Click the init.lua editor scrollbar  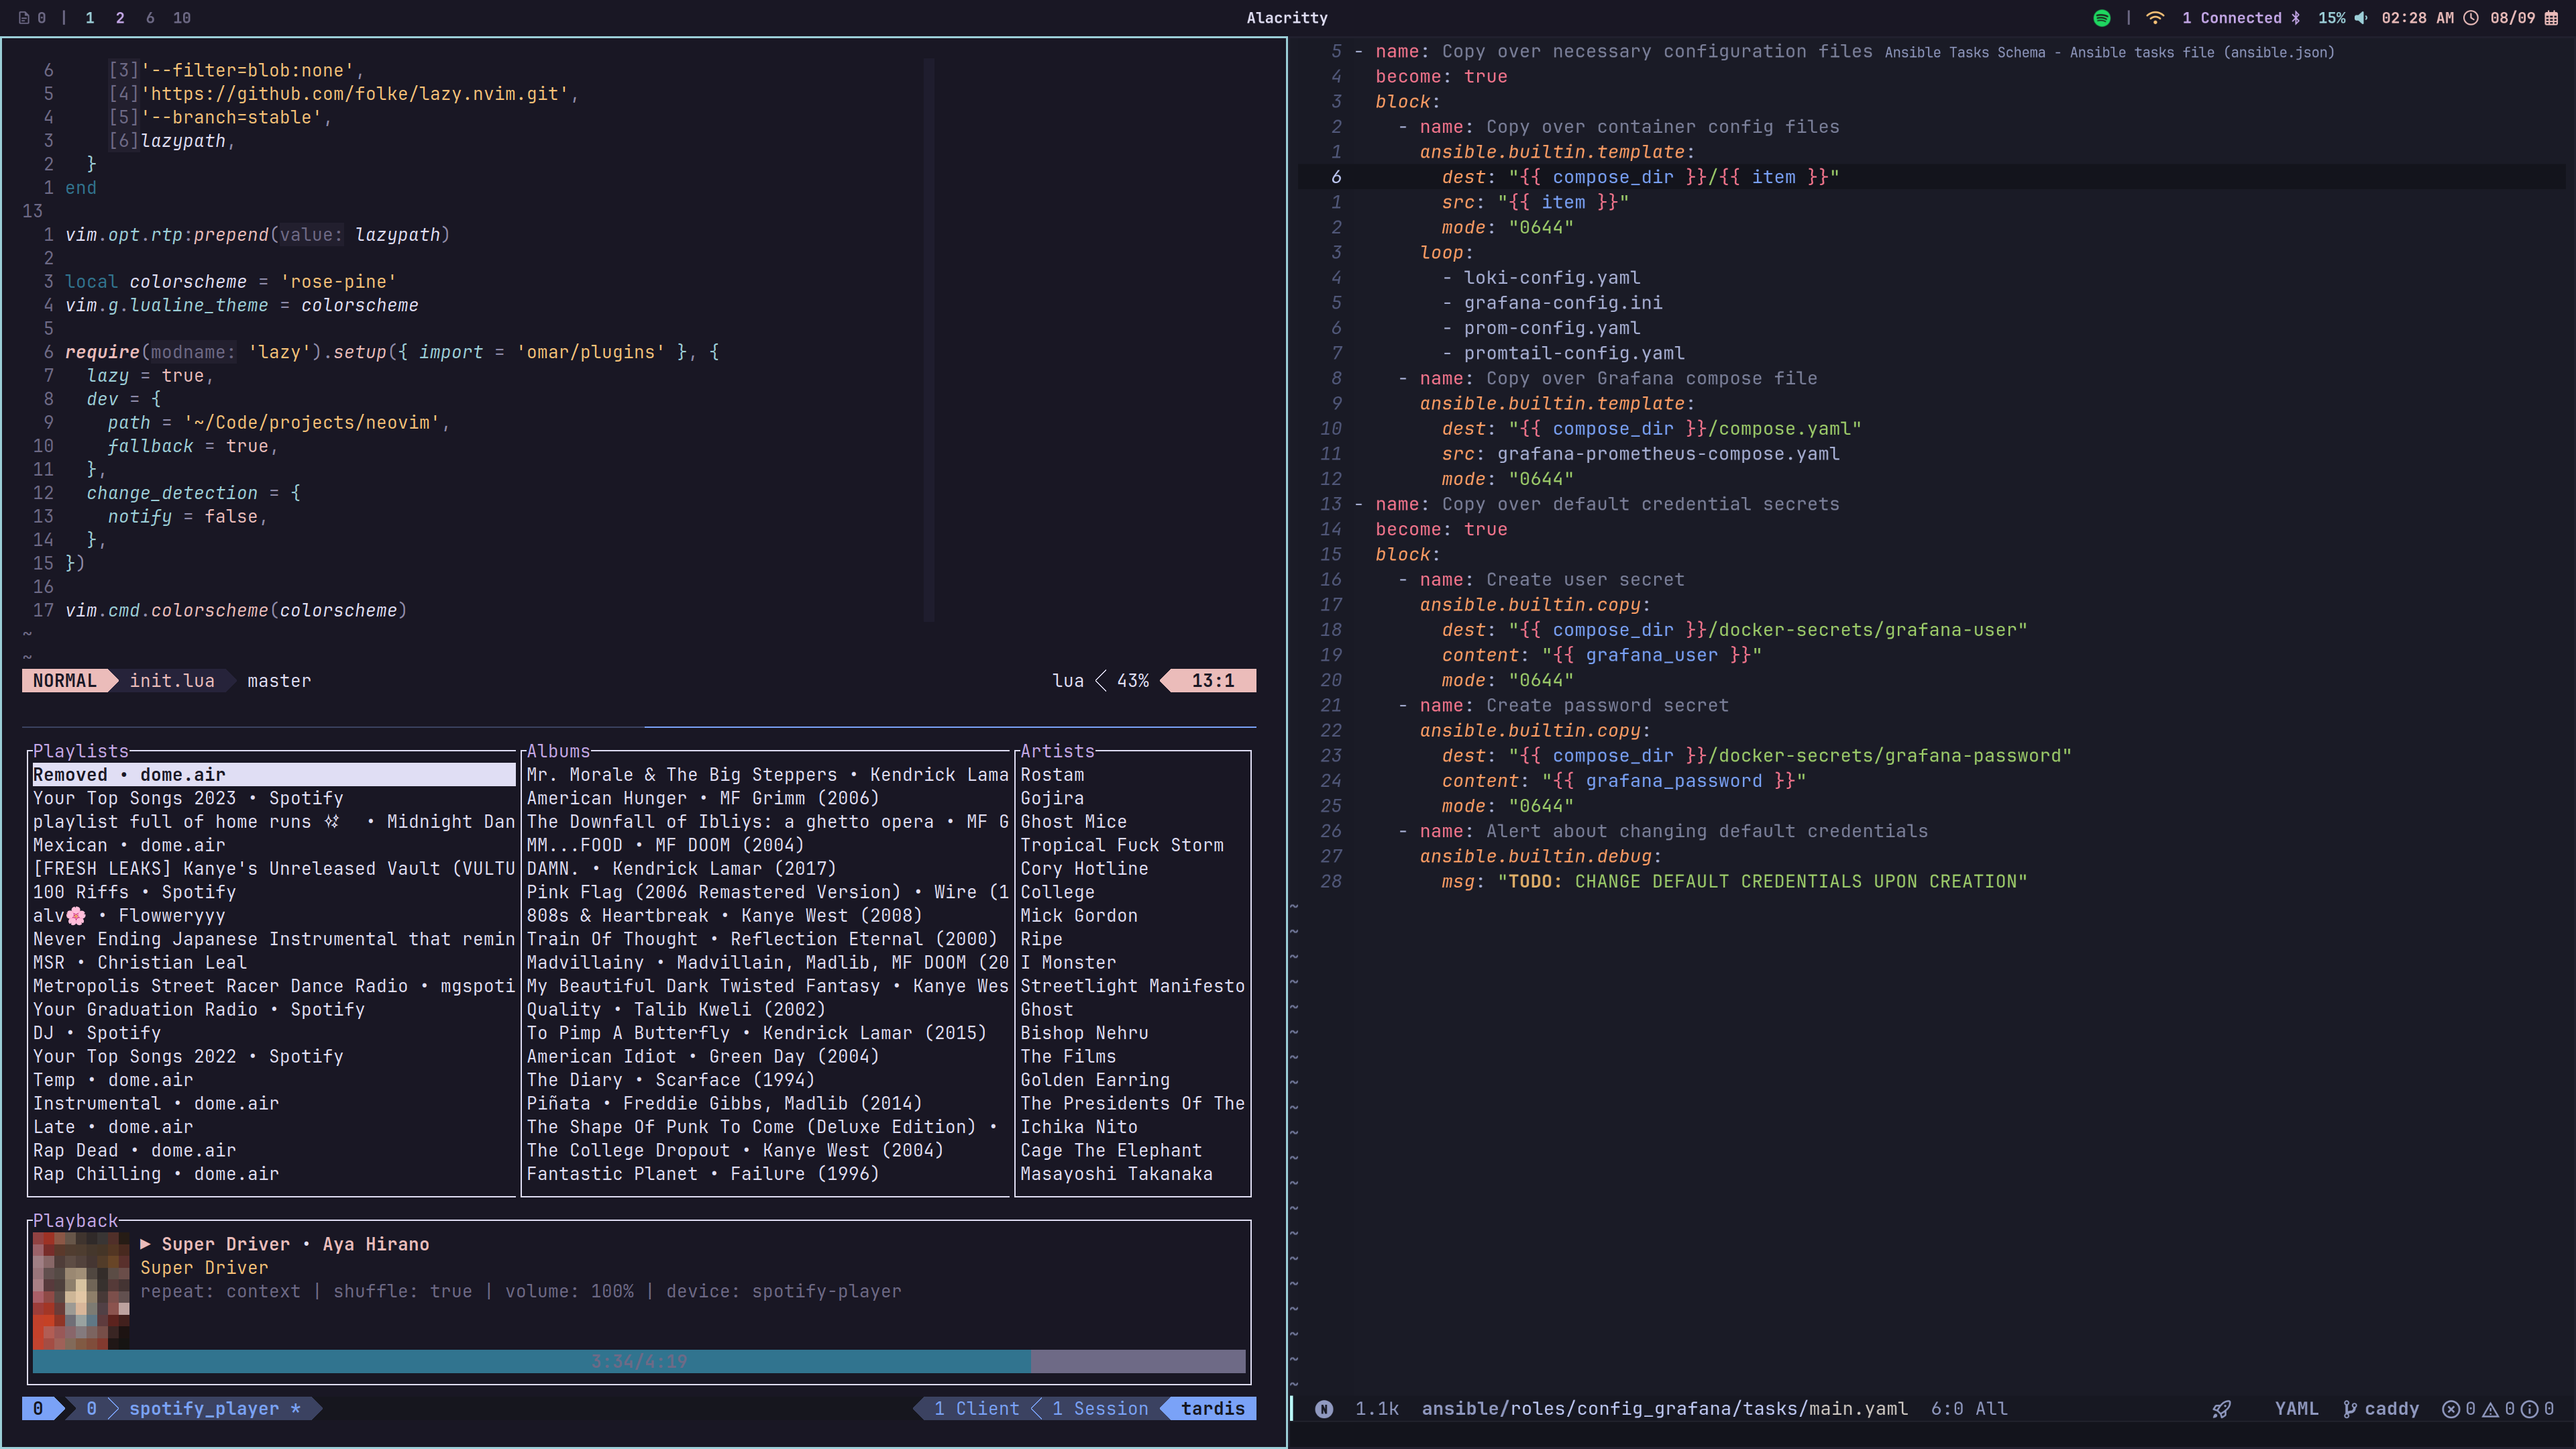(x=929, y=340)
